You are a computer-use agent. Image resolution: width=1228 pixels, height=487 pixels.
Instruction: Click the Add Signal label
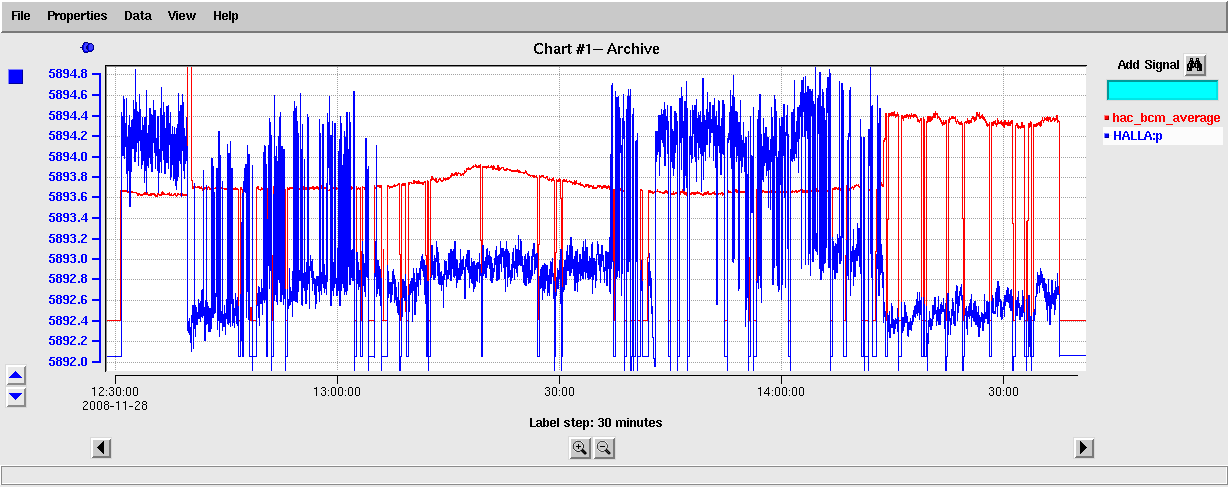coord(1148,65)
